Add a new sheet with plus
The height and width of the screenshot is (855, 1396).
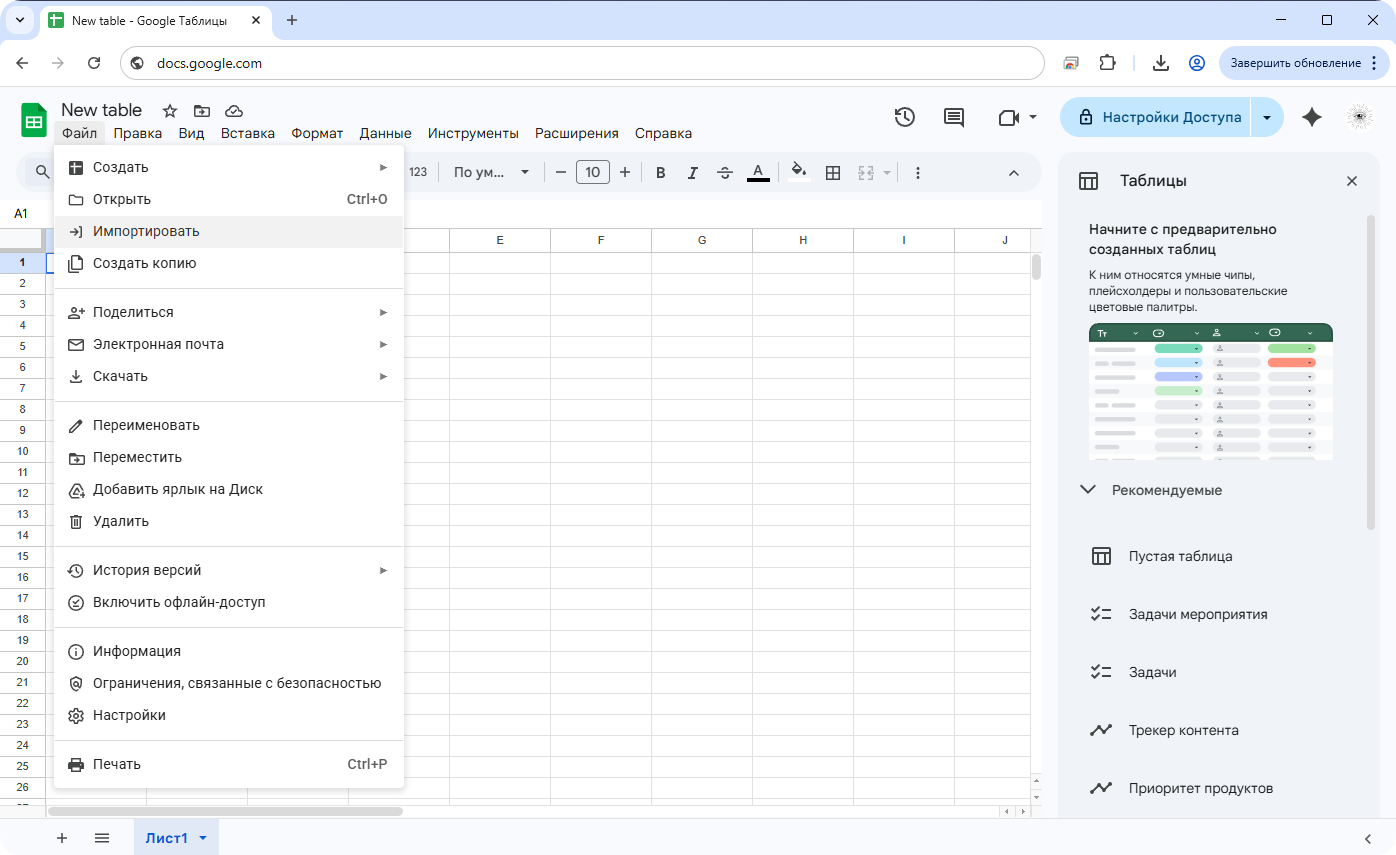point(62,837)
